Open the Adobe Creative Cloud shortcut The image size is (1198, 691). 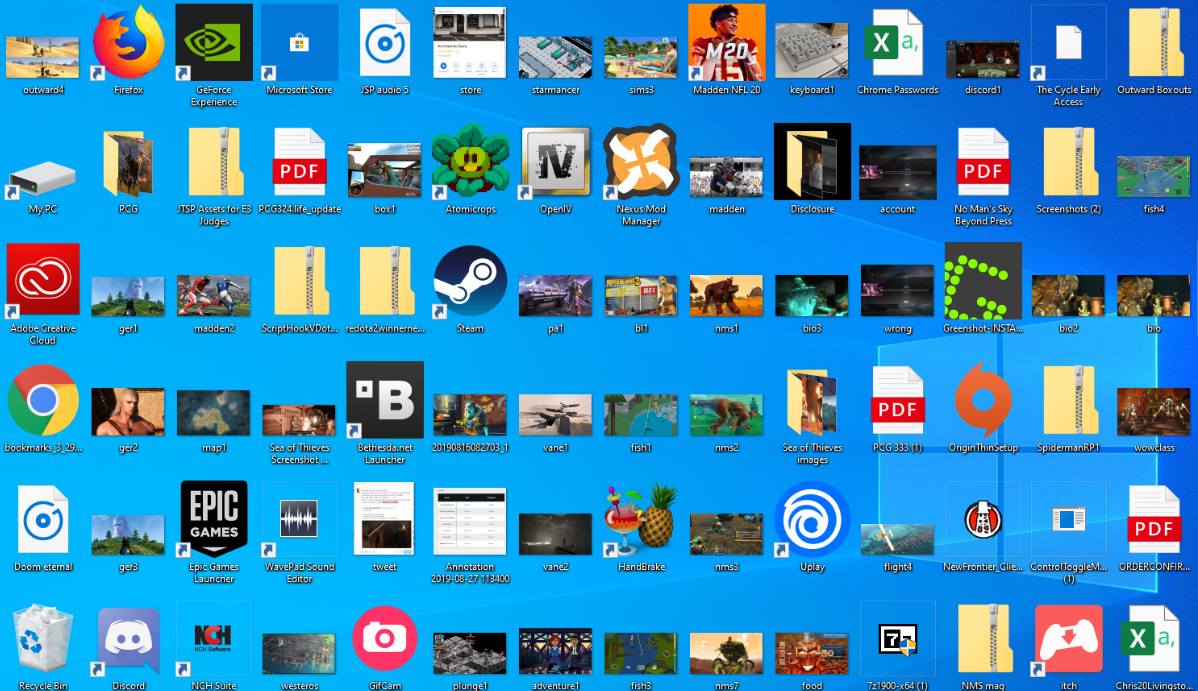43,282
